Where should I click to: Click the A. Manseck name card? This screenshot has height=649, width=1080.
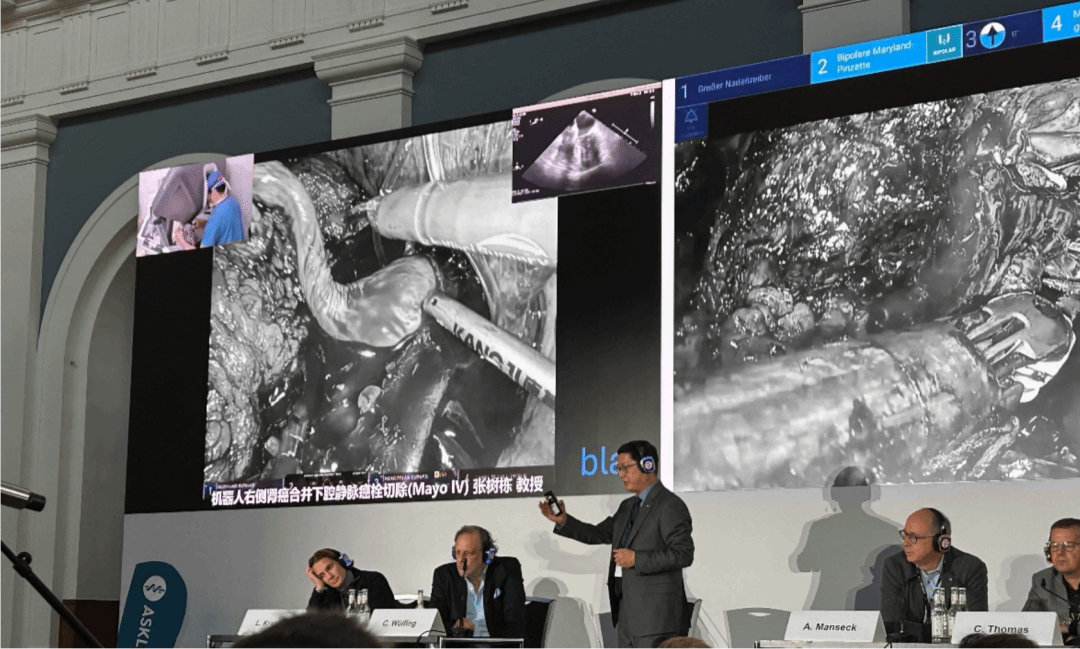click(834, 626)
